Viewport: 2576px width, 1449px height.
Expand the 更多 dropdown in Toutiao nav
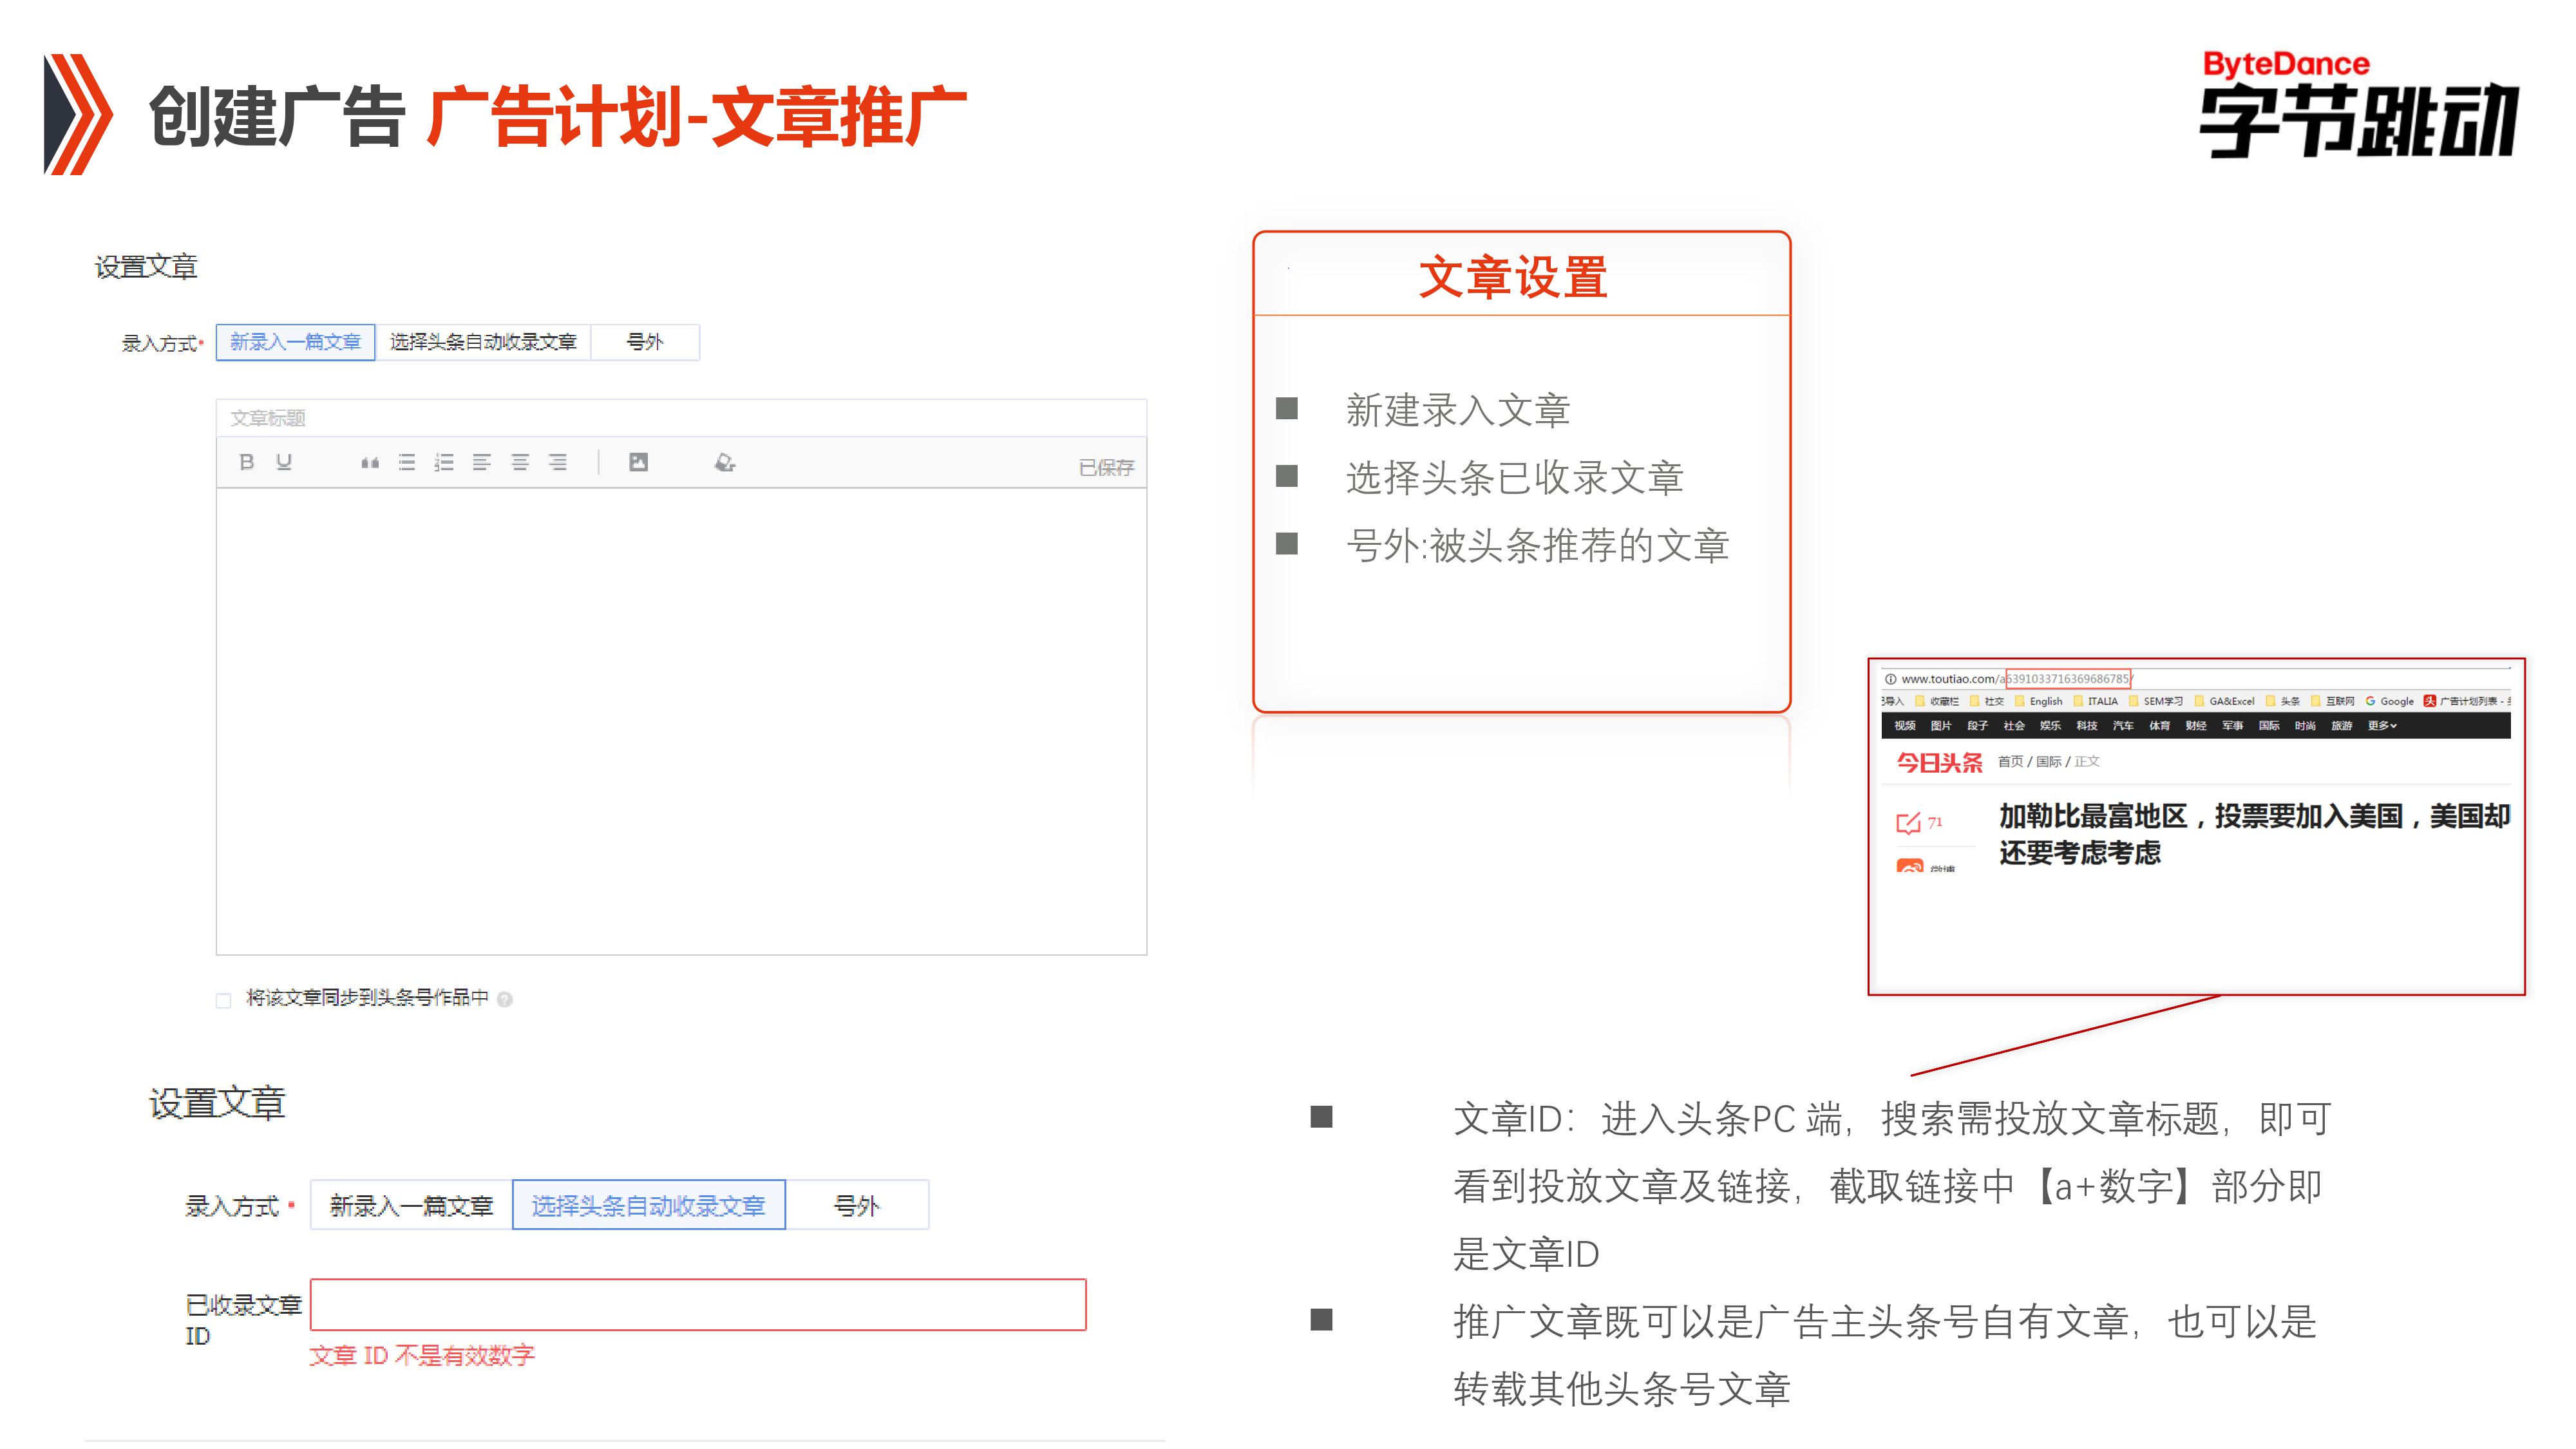(x=2381, y=726)
